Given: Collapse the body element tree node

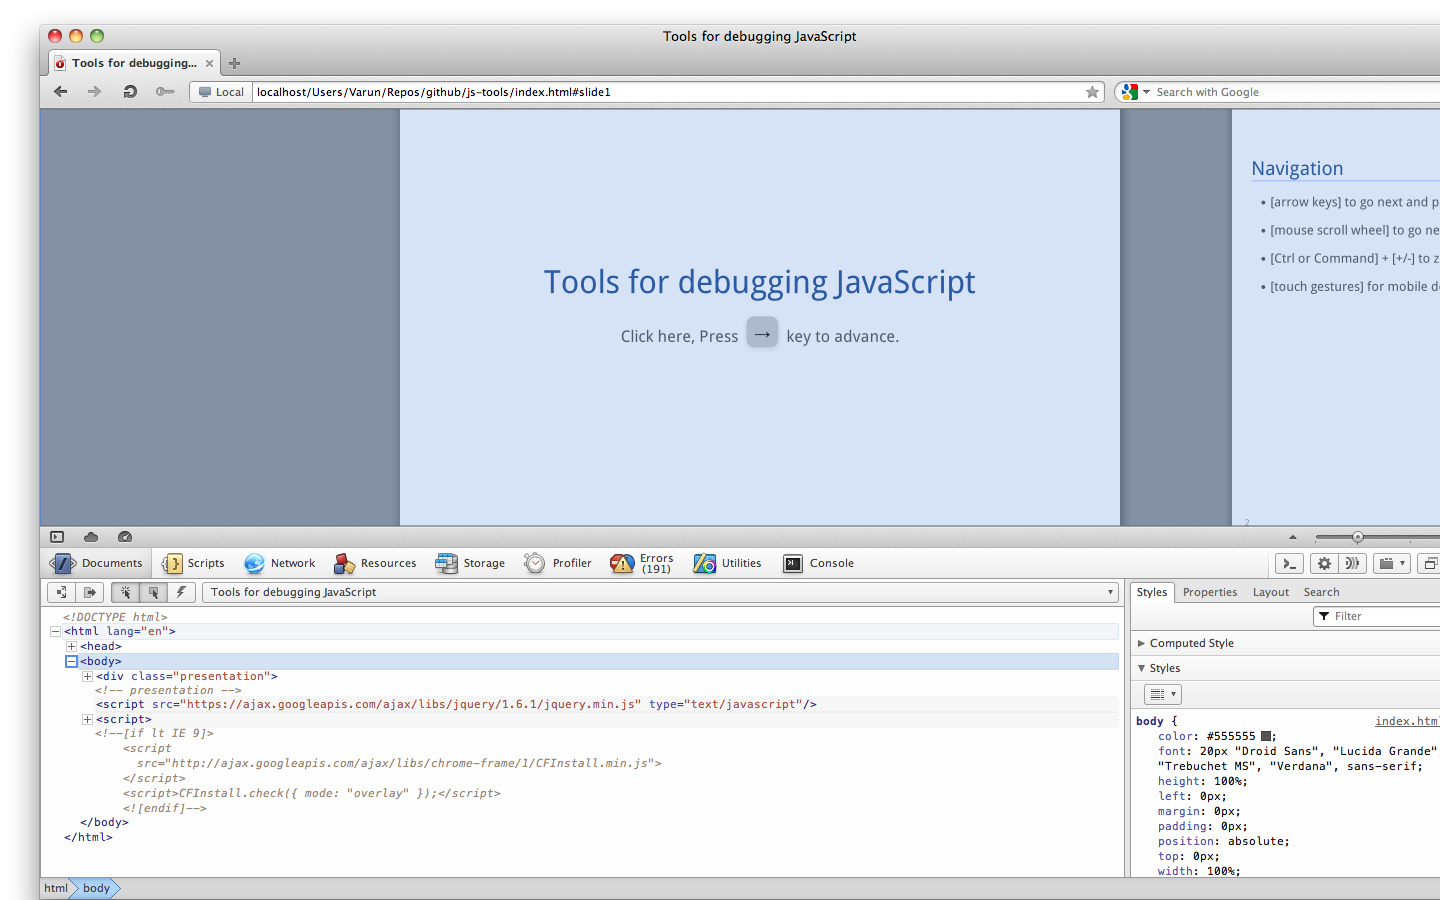Looking at the screenshot, I should pos(71,661).
